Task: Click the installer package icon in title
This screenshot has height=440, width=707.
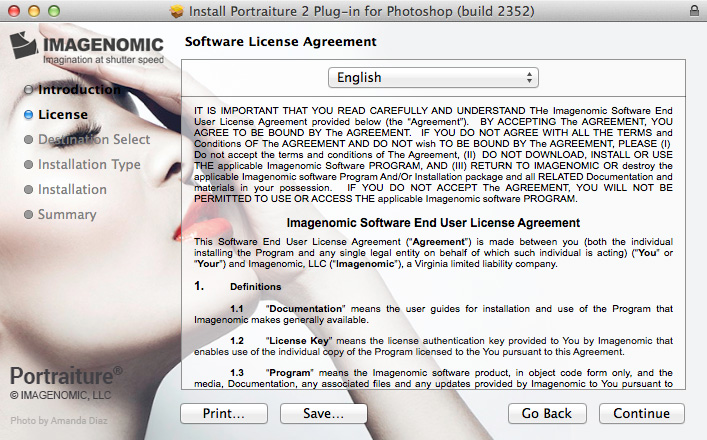Action: [x=177, y=11]
